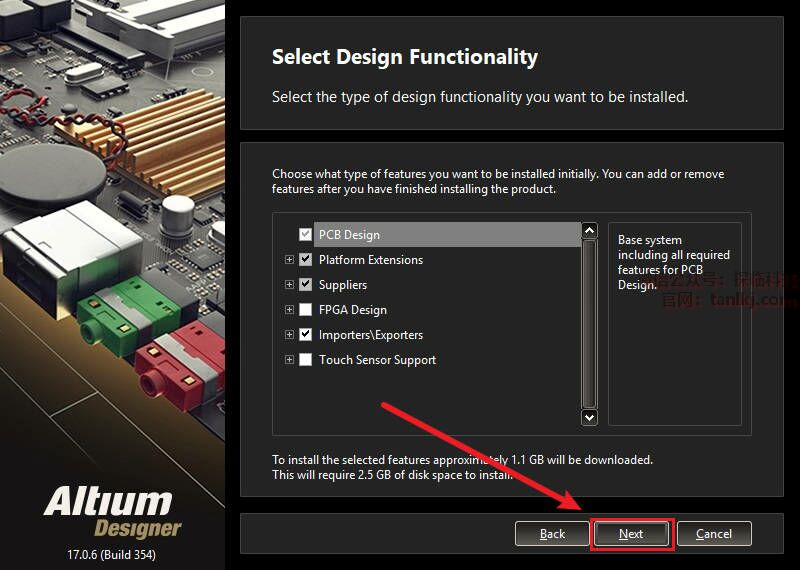Screen dimensions: 800x570
Task: Enable the FPGA Design checkbox
Action: [x=305, y=310]
